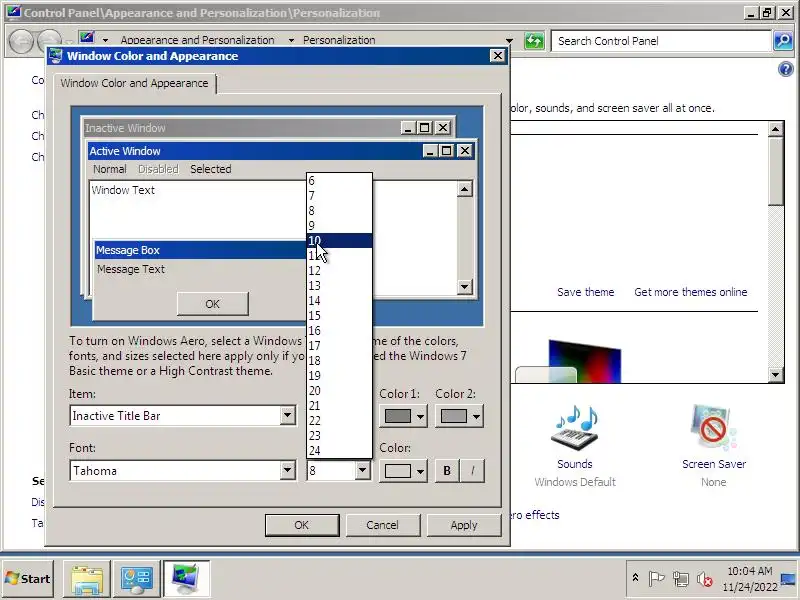The height and width of the screenshot is (600, 800).
Task: Toggle Italic font style button
Action: (472, 470)
